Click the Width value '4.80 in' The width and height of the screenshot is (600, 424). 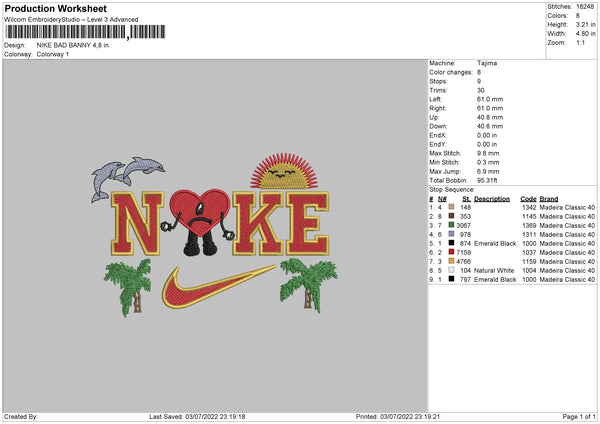[x=585, y=34]
